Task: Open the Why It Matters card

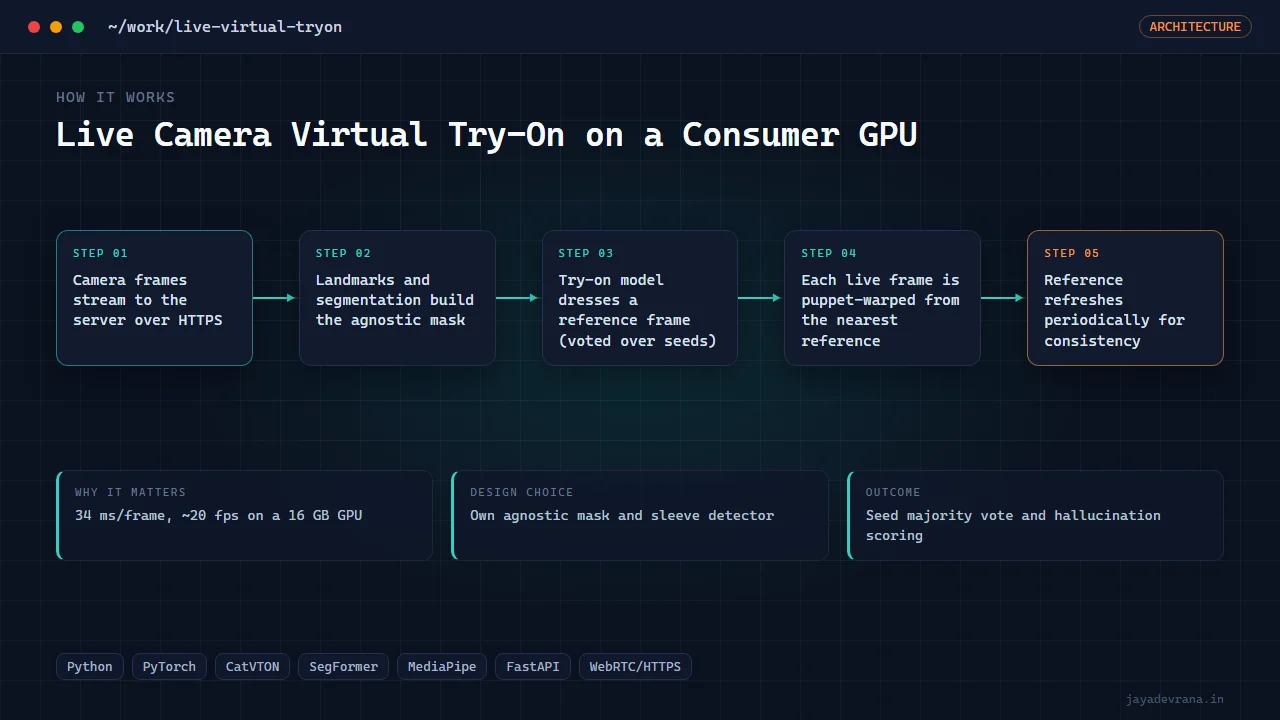Action: click(x=245, y=515)
